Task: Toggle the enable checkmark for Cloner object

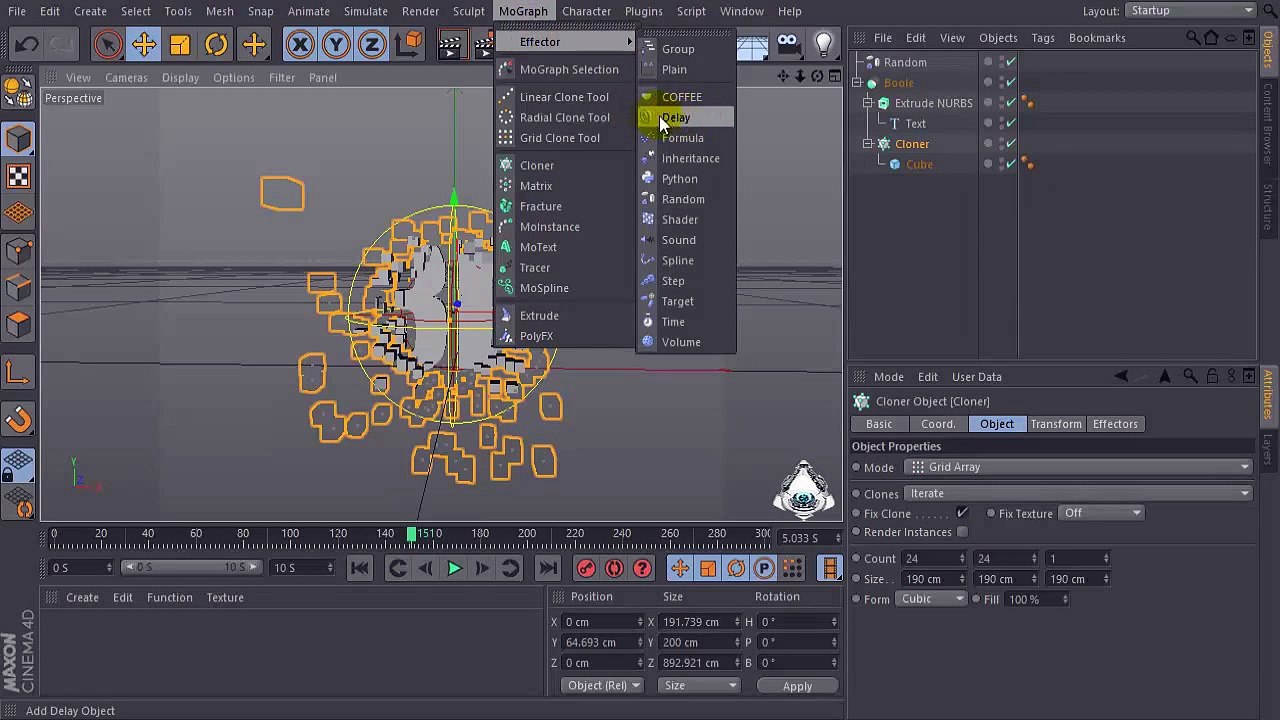Action: click(1011, 144)
